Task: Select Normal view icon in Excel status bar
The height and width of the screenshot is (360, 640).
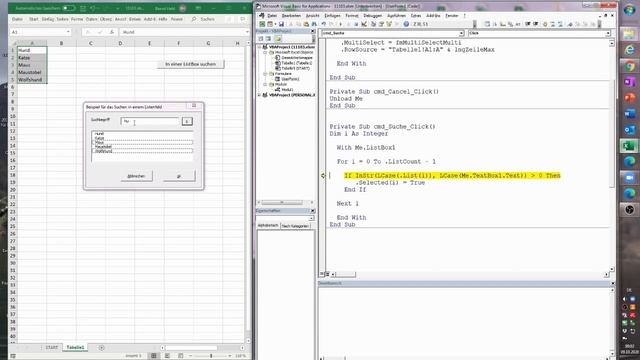Action: [x=154, y=356]
